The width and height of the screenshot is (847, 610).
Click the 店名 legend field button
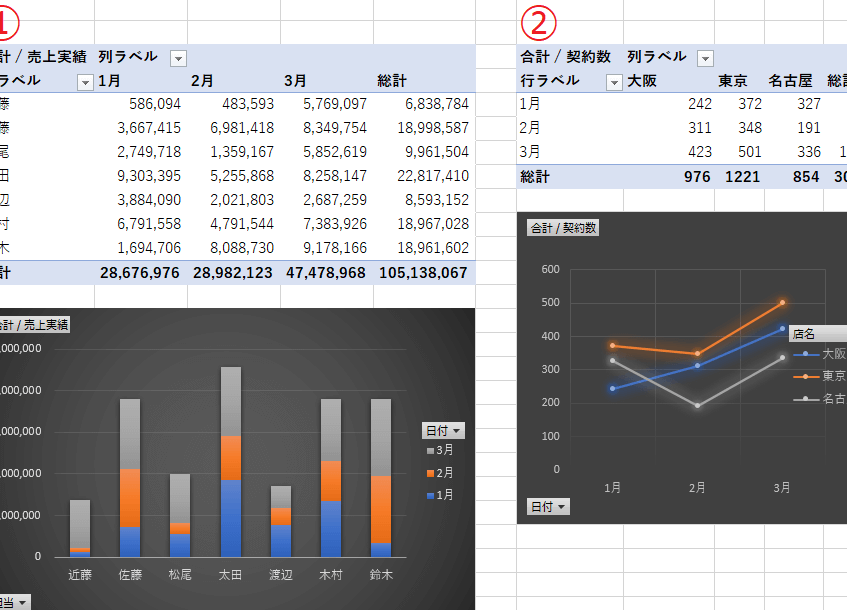(x=817, y=333)
